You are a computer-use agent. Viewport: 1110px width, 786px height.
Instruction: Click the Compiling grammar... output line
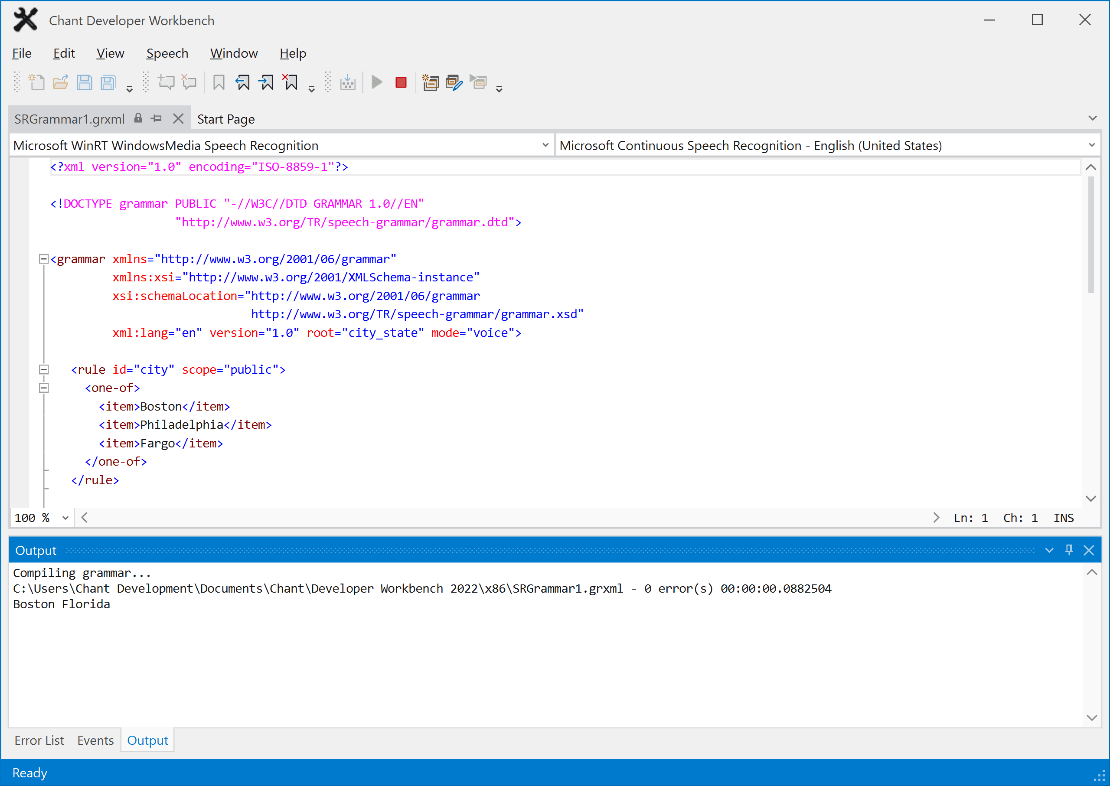pos(82,573)
